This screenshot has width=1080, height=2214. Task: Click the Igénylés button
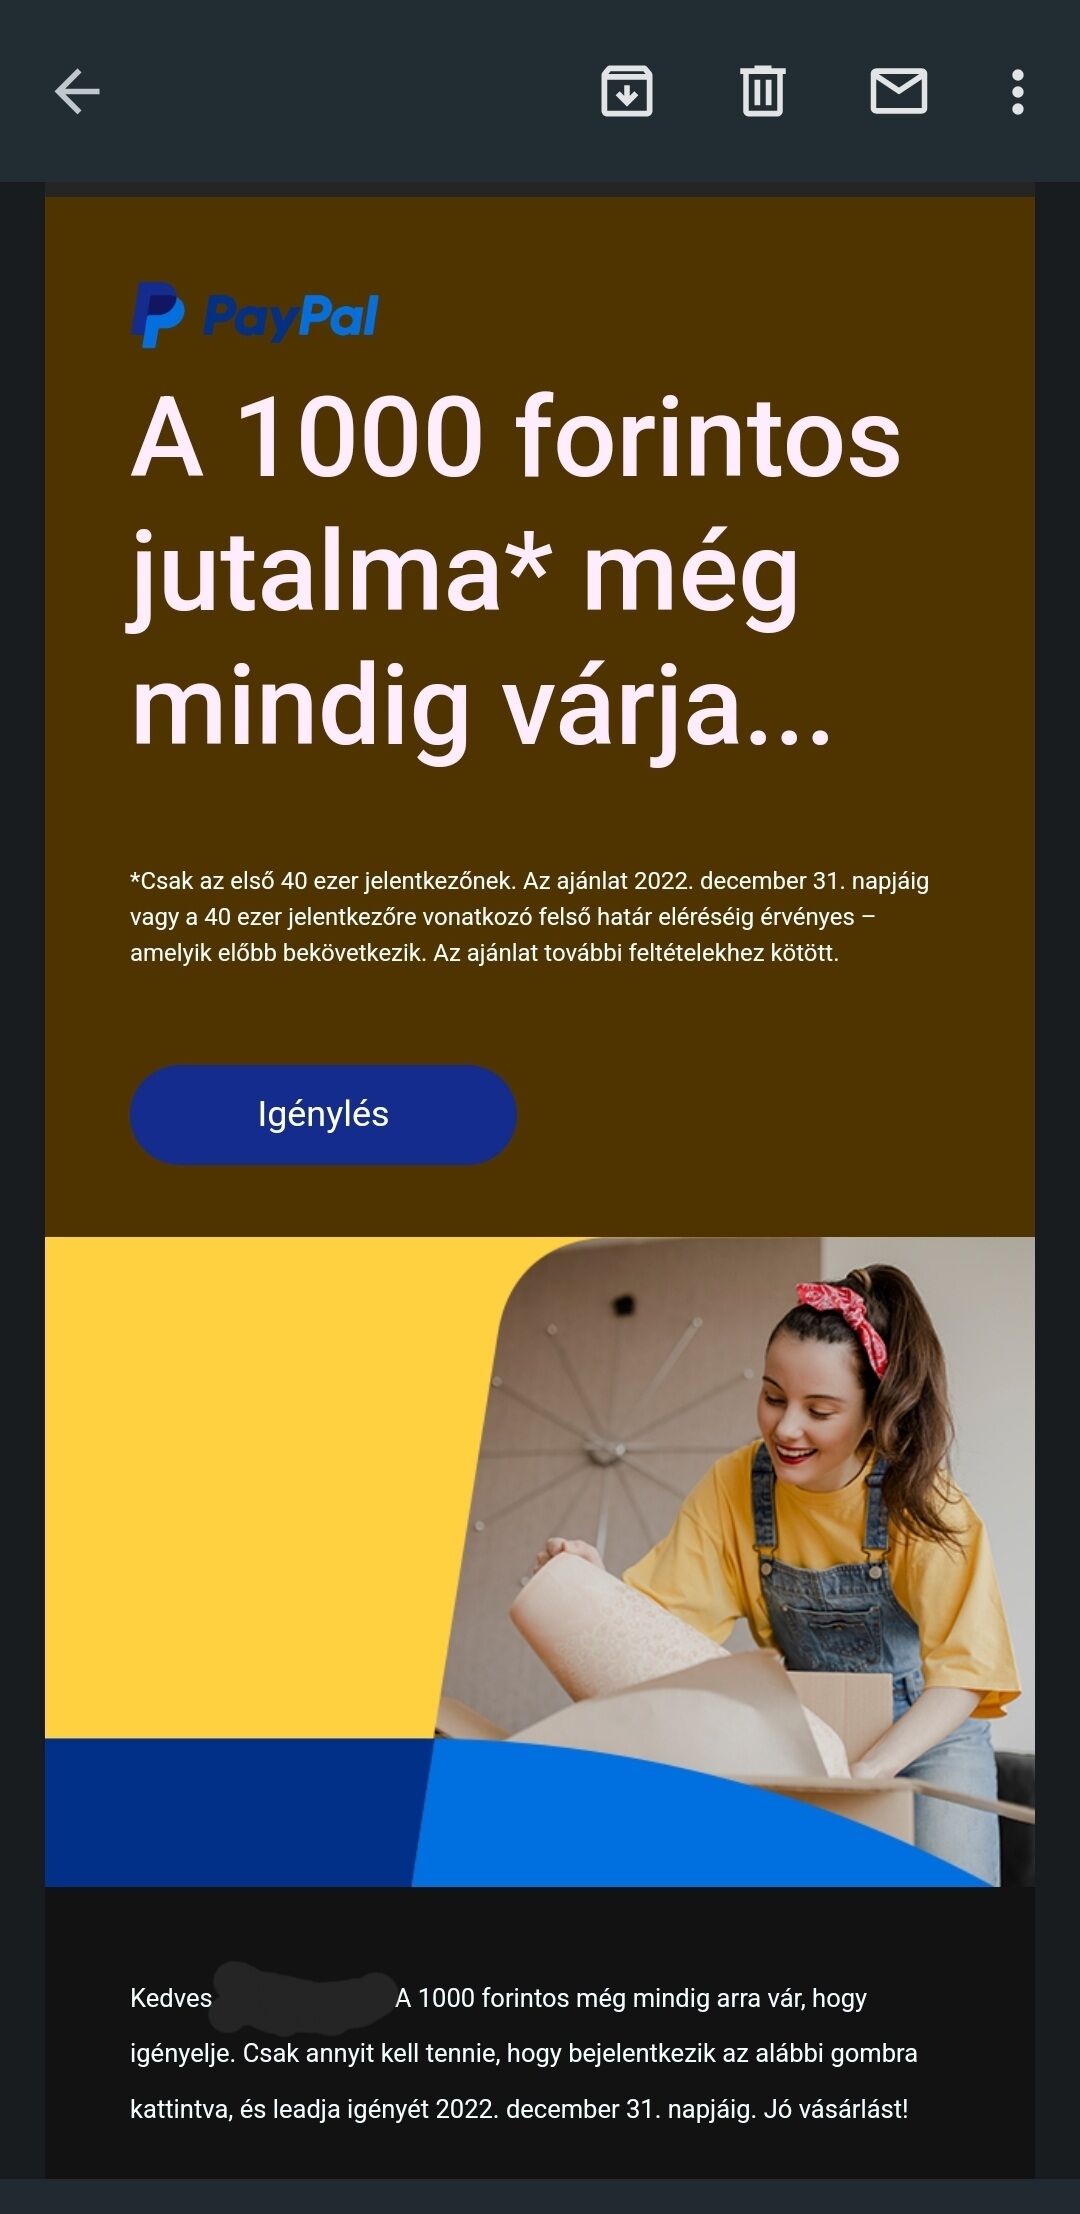[323, 1114]
